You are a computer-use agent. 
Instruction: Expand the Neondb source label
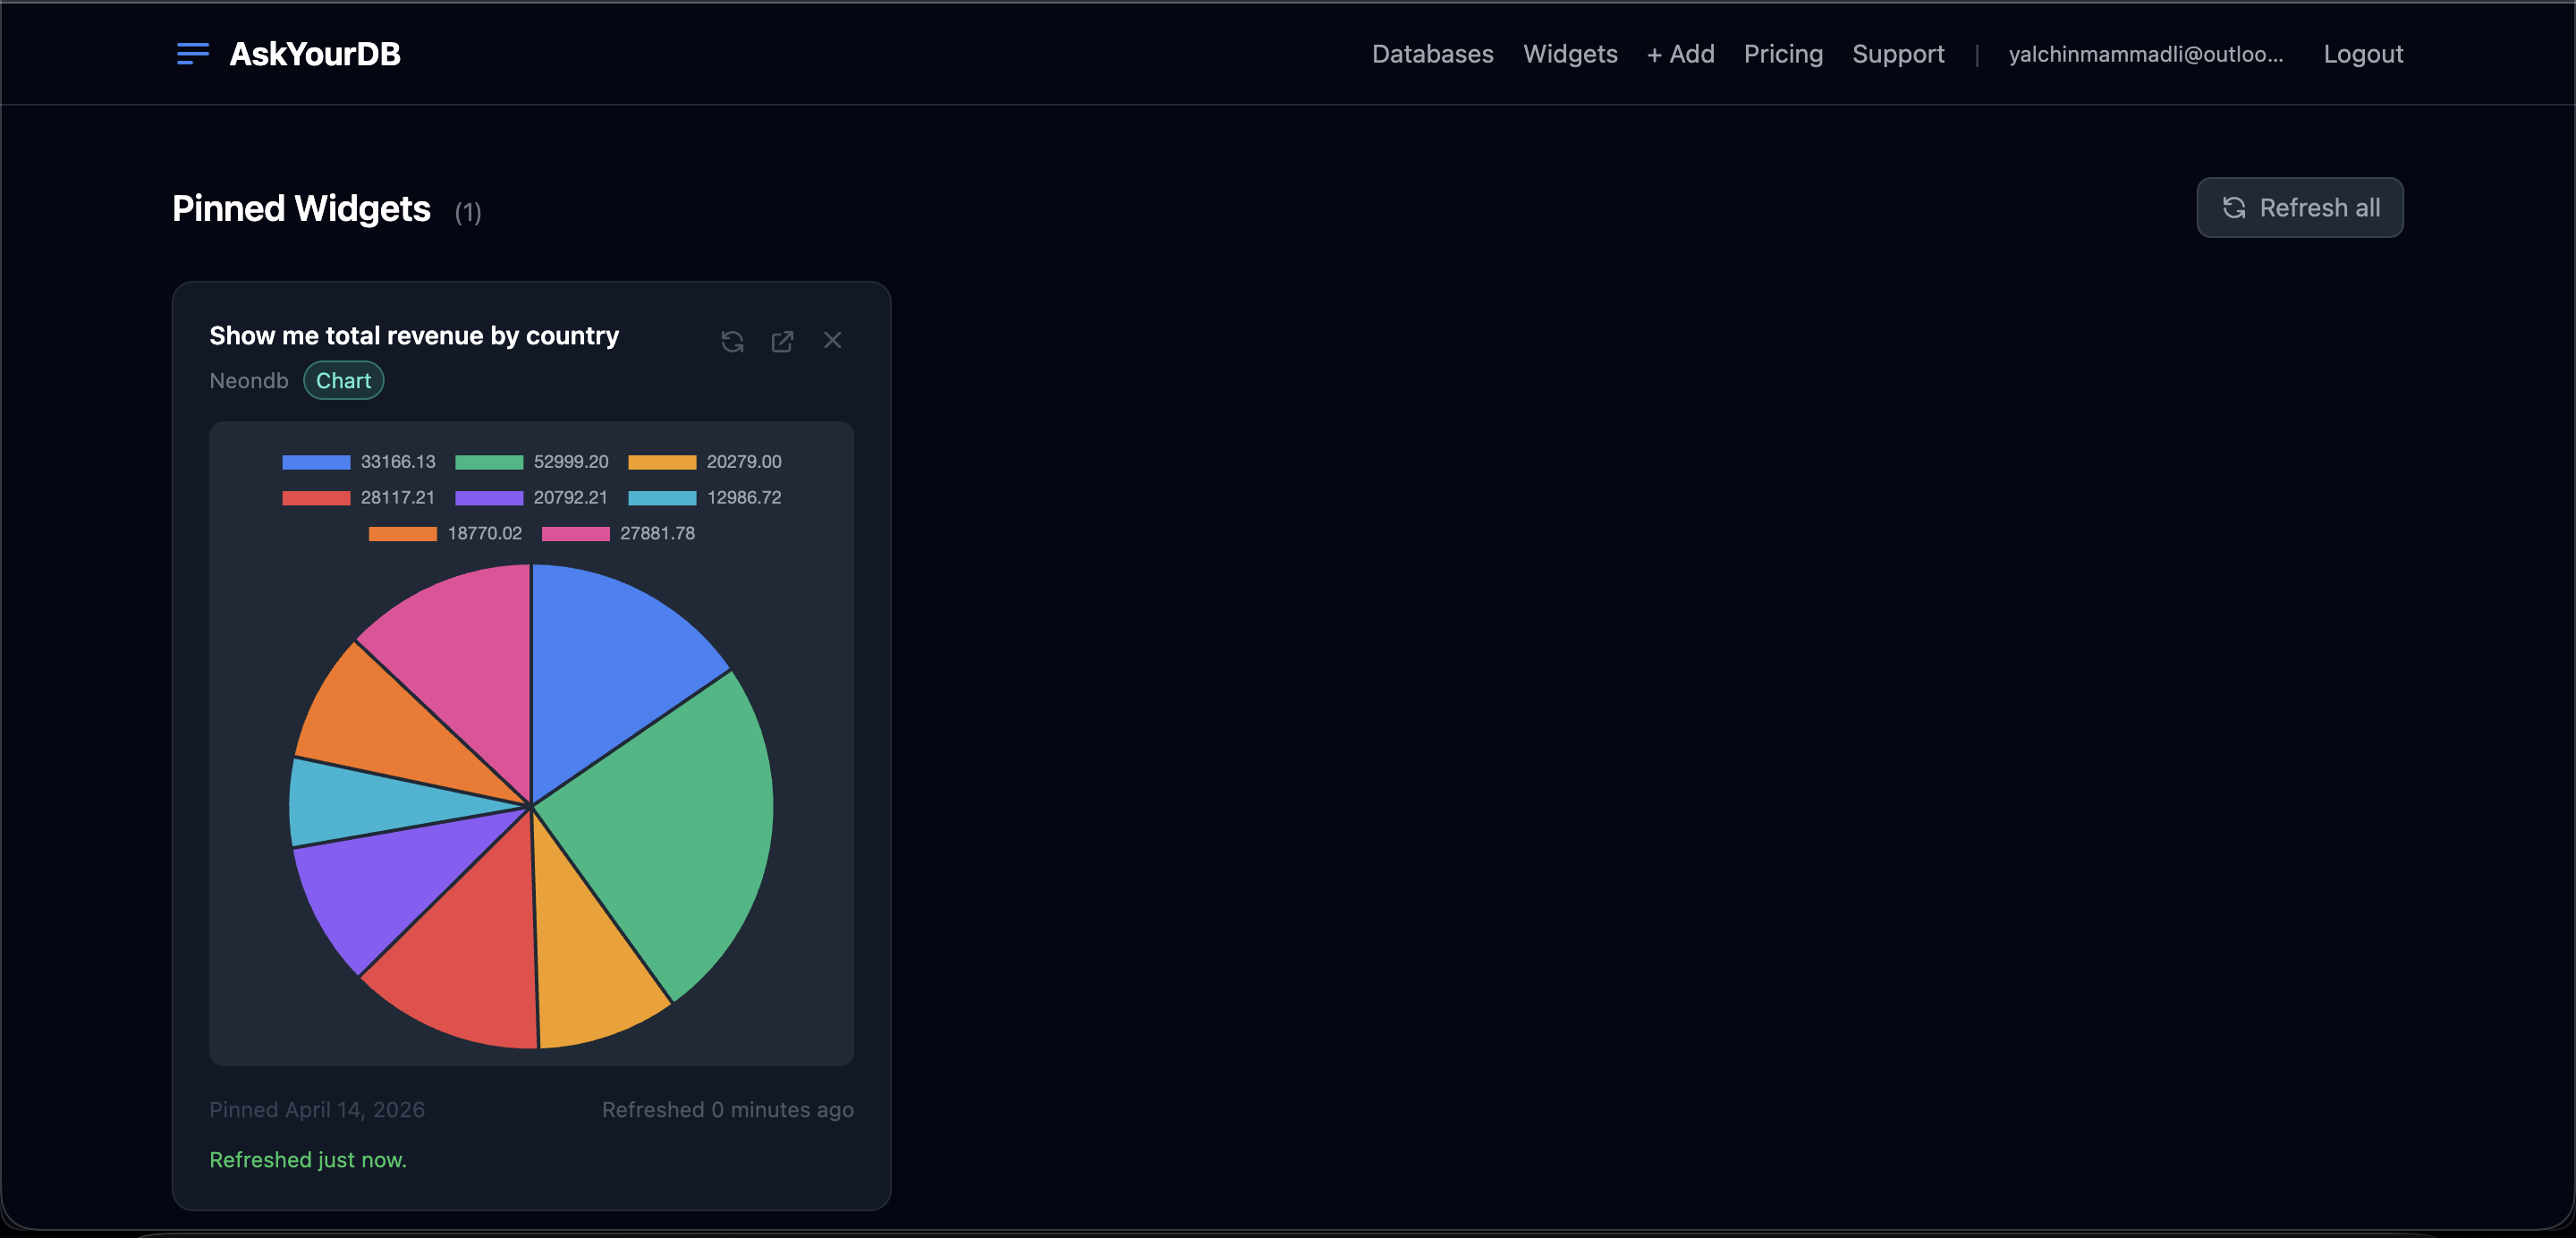pos(248,380)
